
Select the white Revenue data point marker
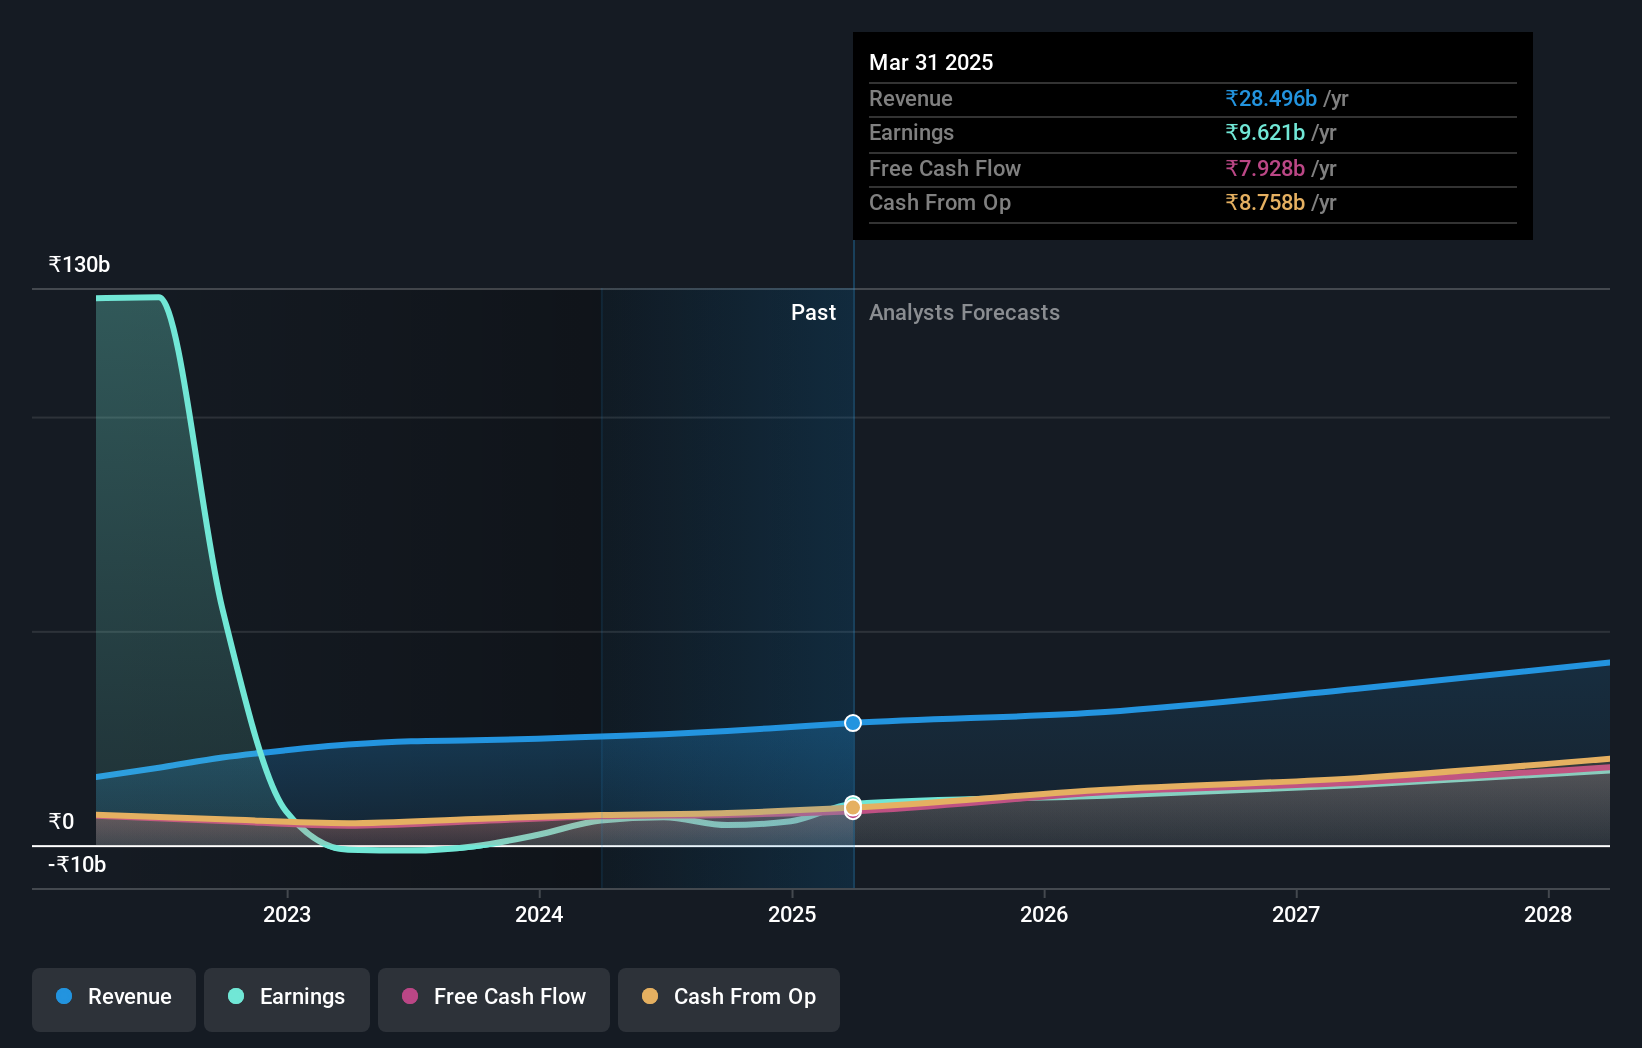[853, 723]
